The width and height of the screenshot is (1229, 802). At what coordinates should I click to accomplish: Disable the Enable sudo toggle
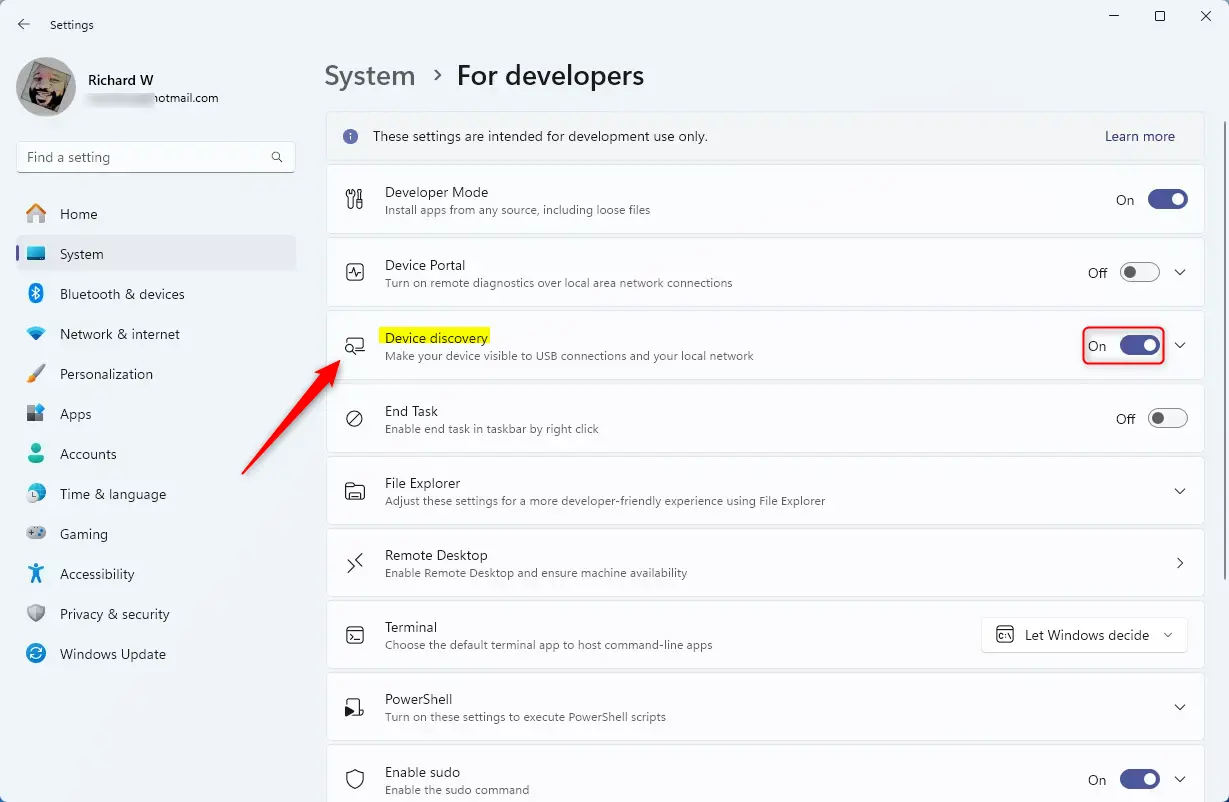[x=1138, y=778]
